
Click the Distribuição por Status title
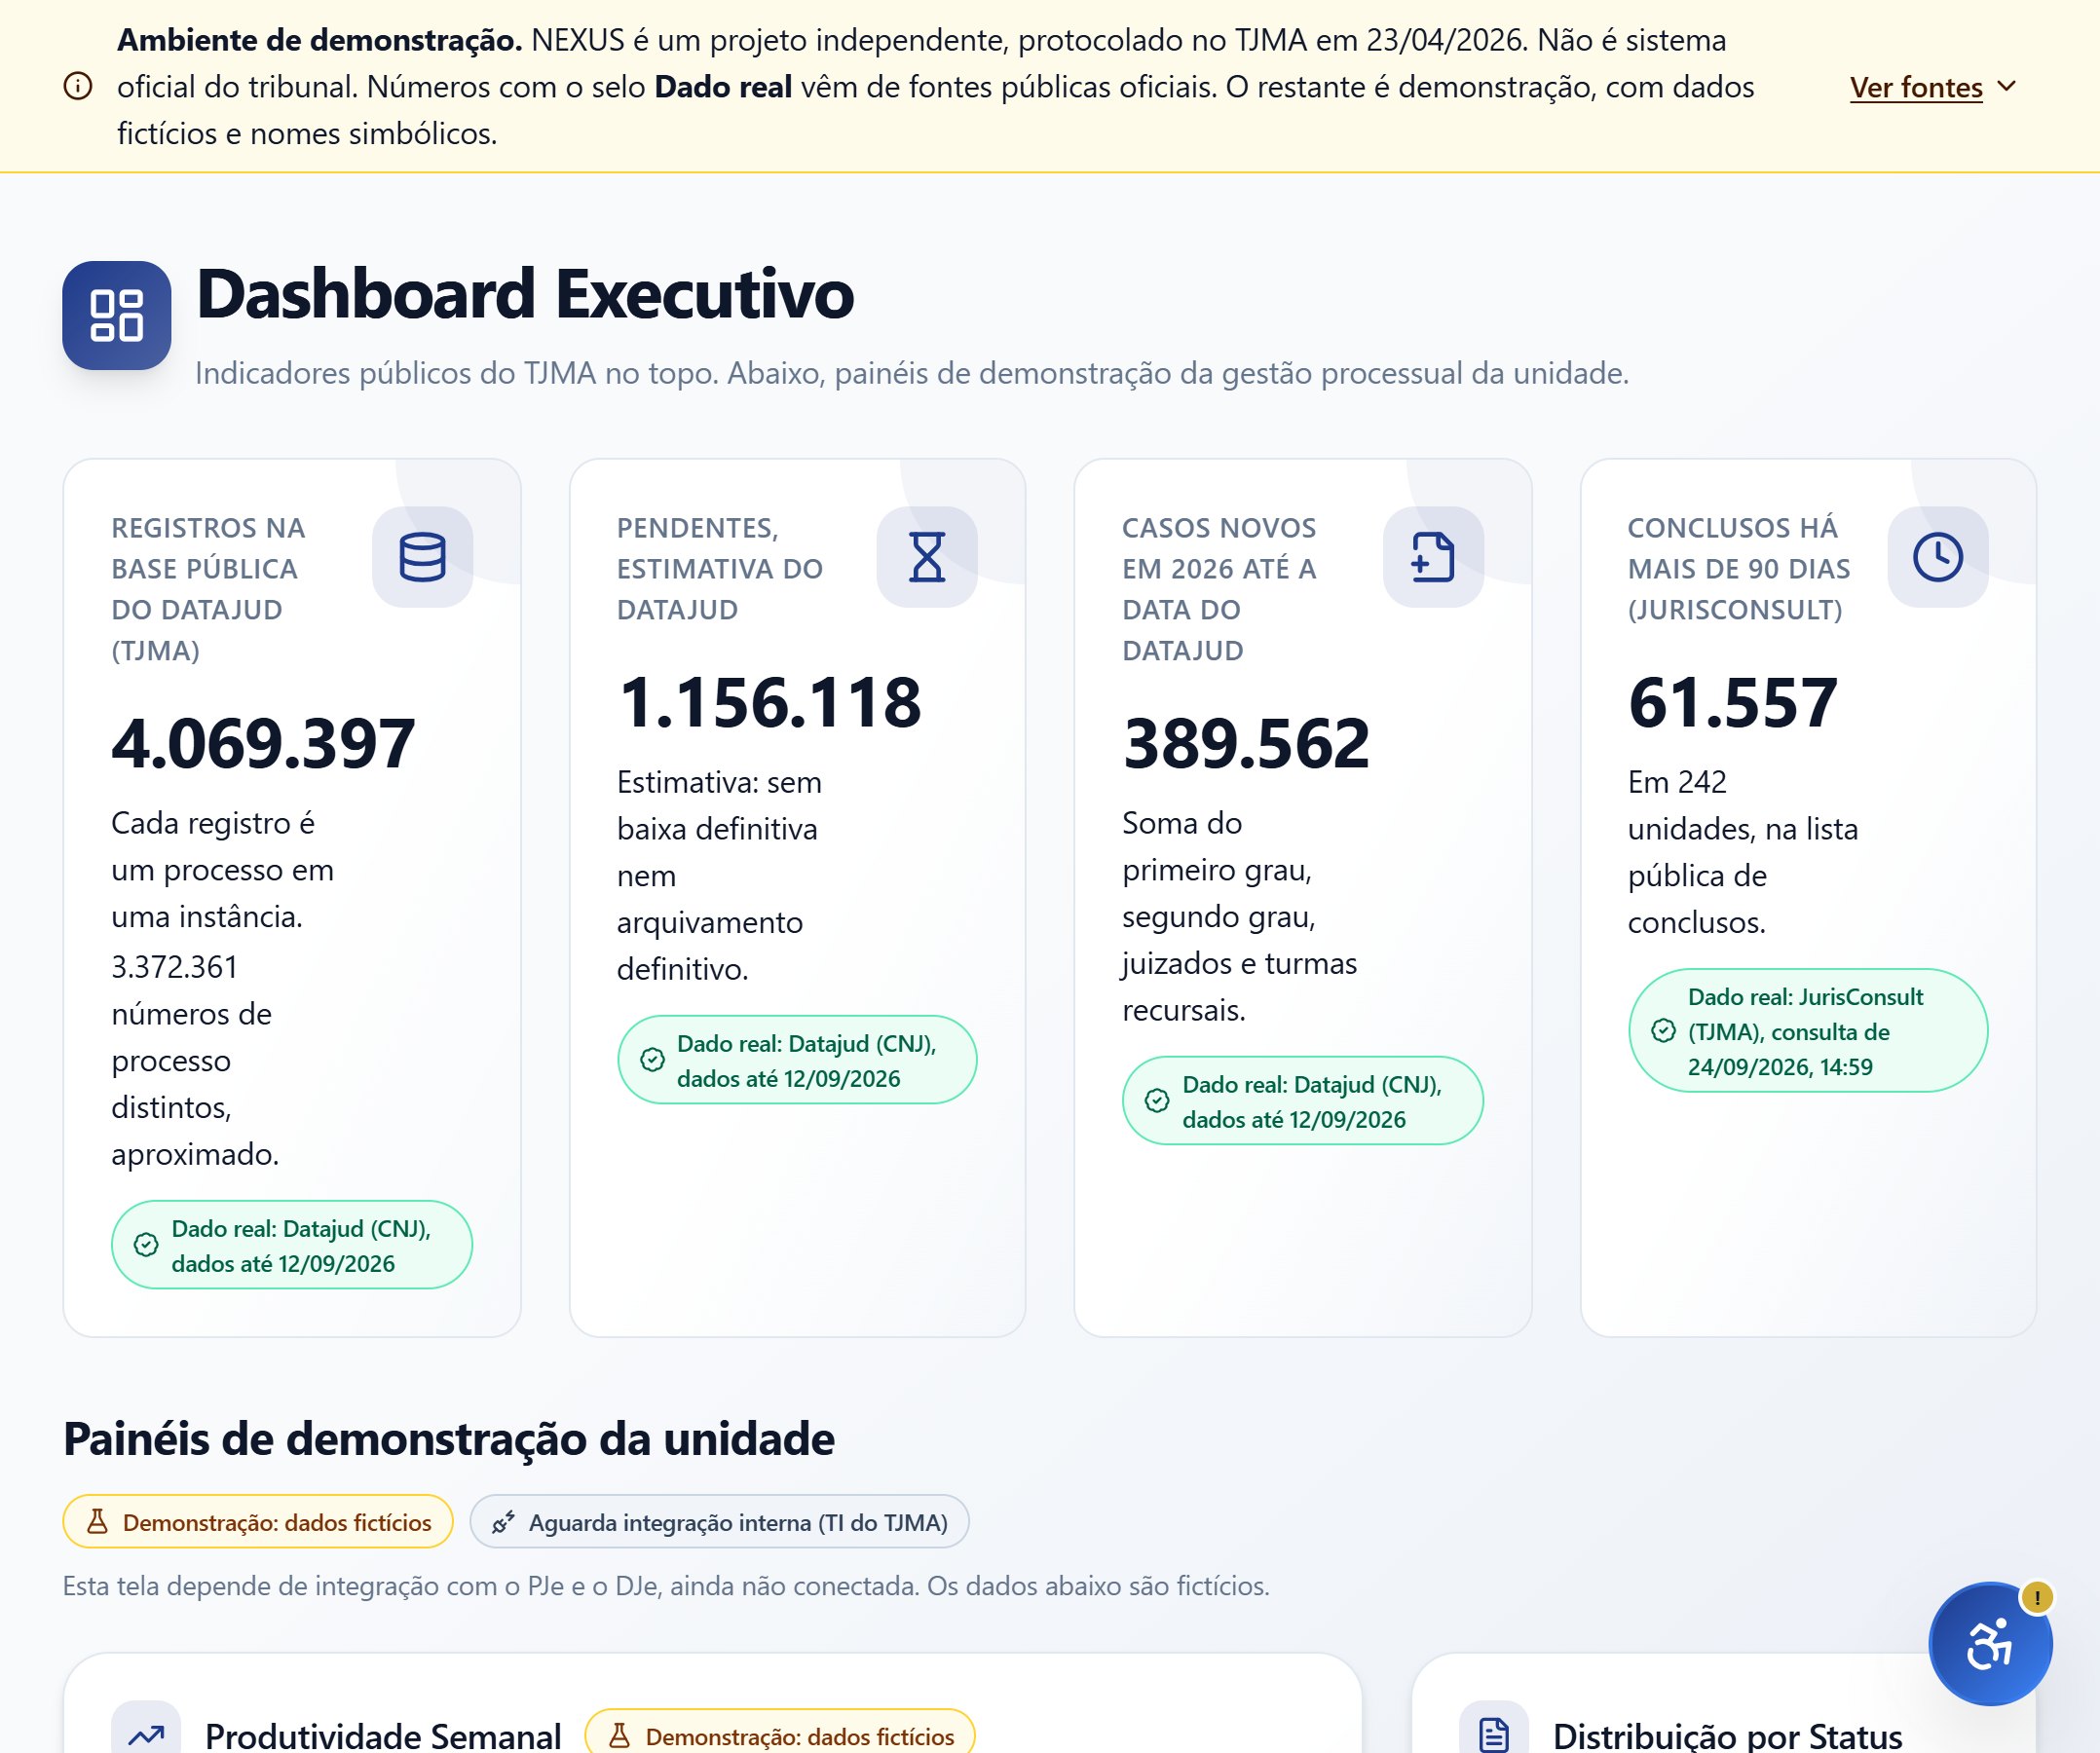tap(1728, 1736)
